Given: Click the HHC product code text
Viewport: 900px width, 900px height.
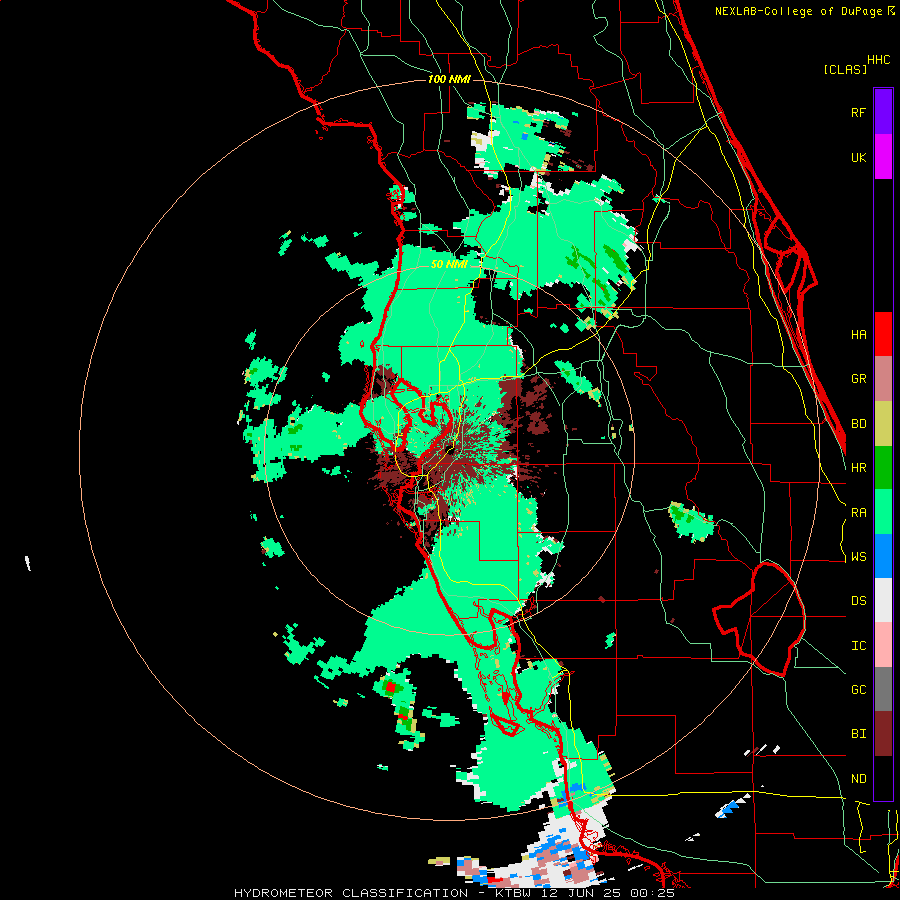Looking at the screenshot, I should point(879,60).
